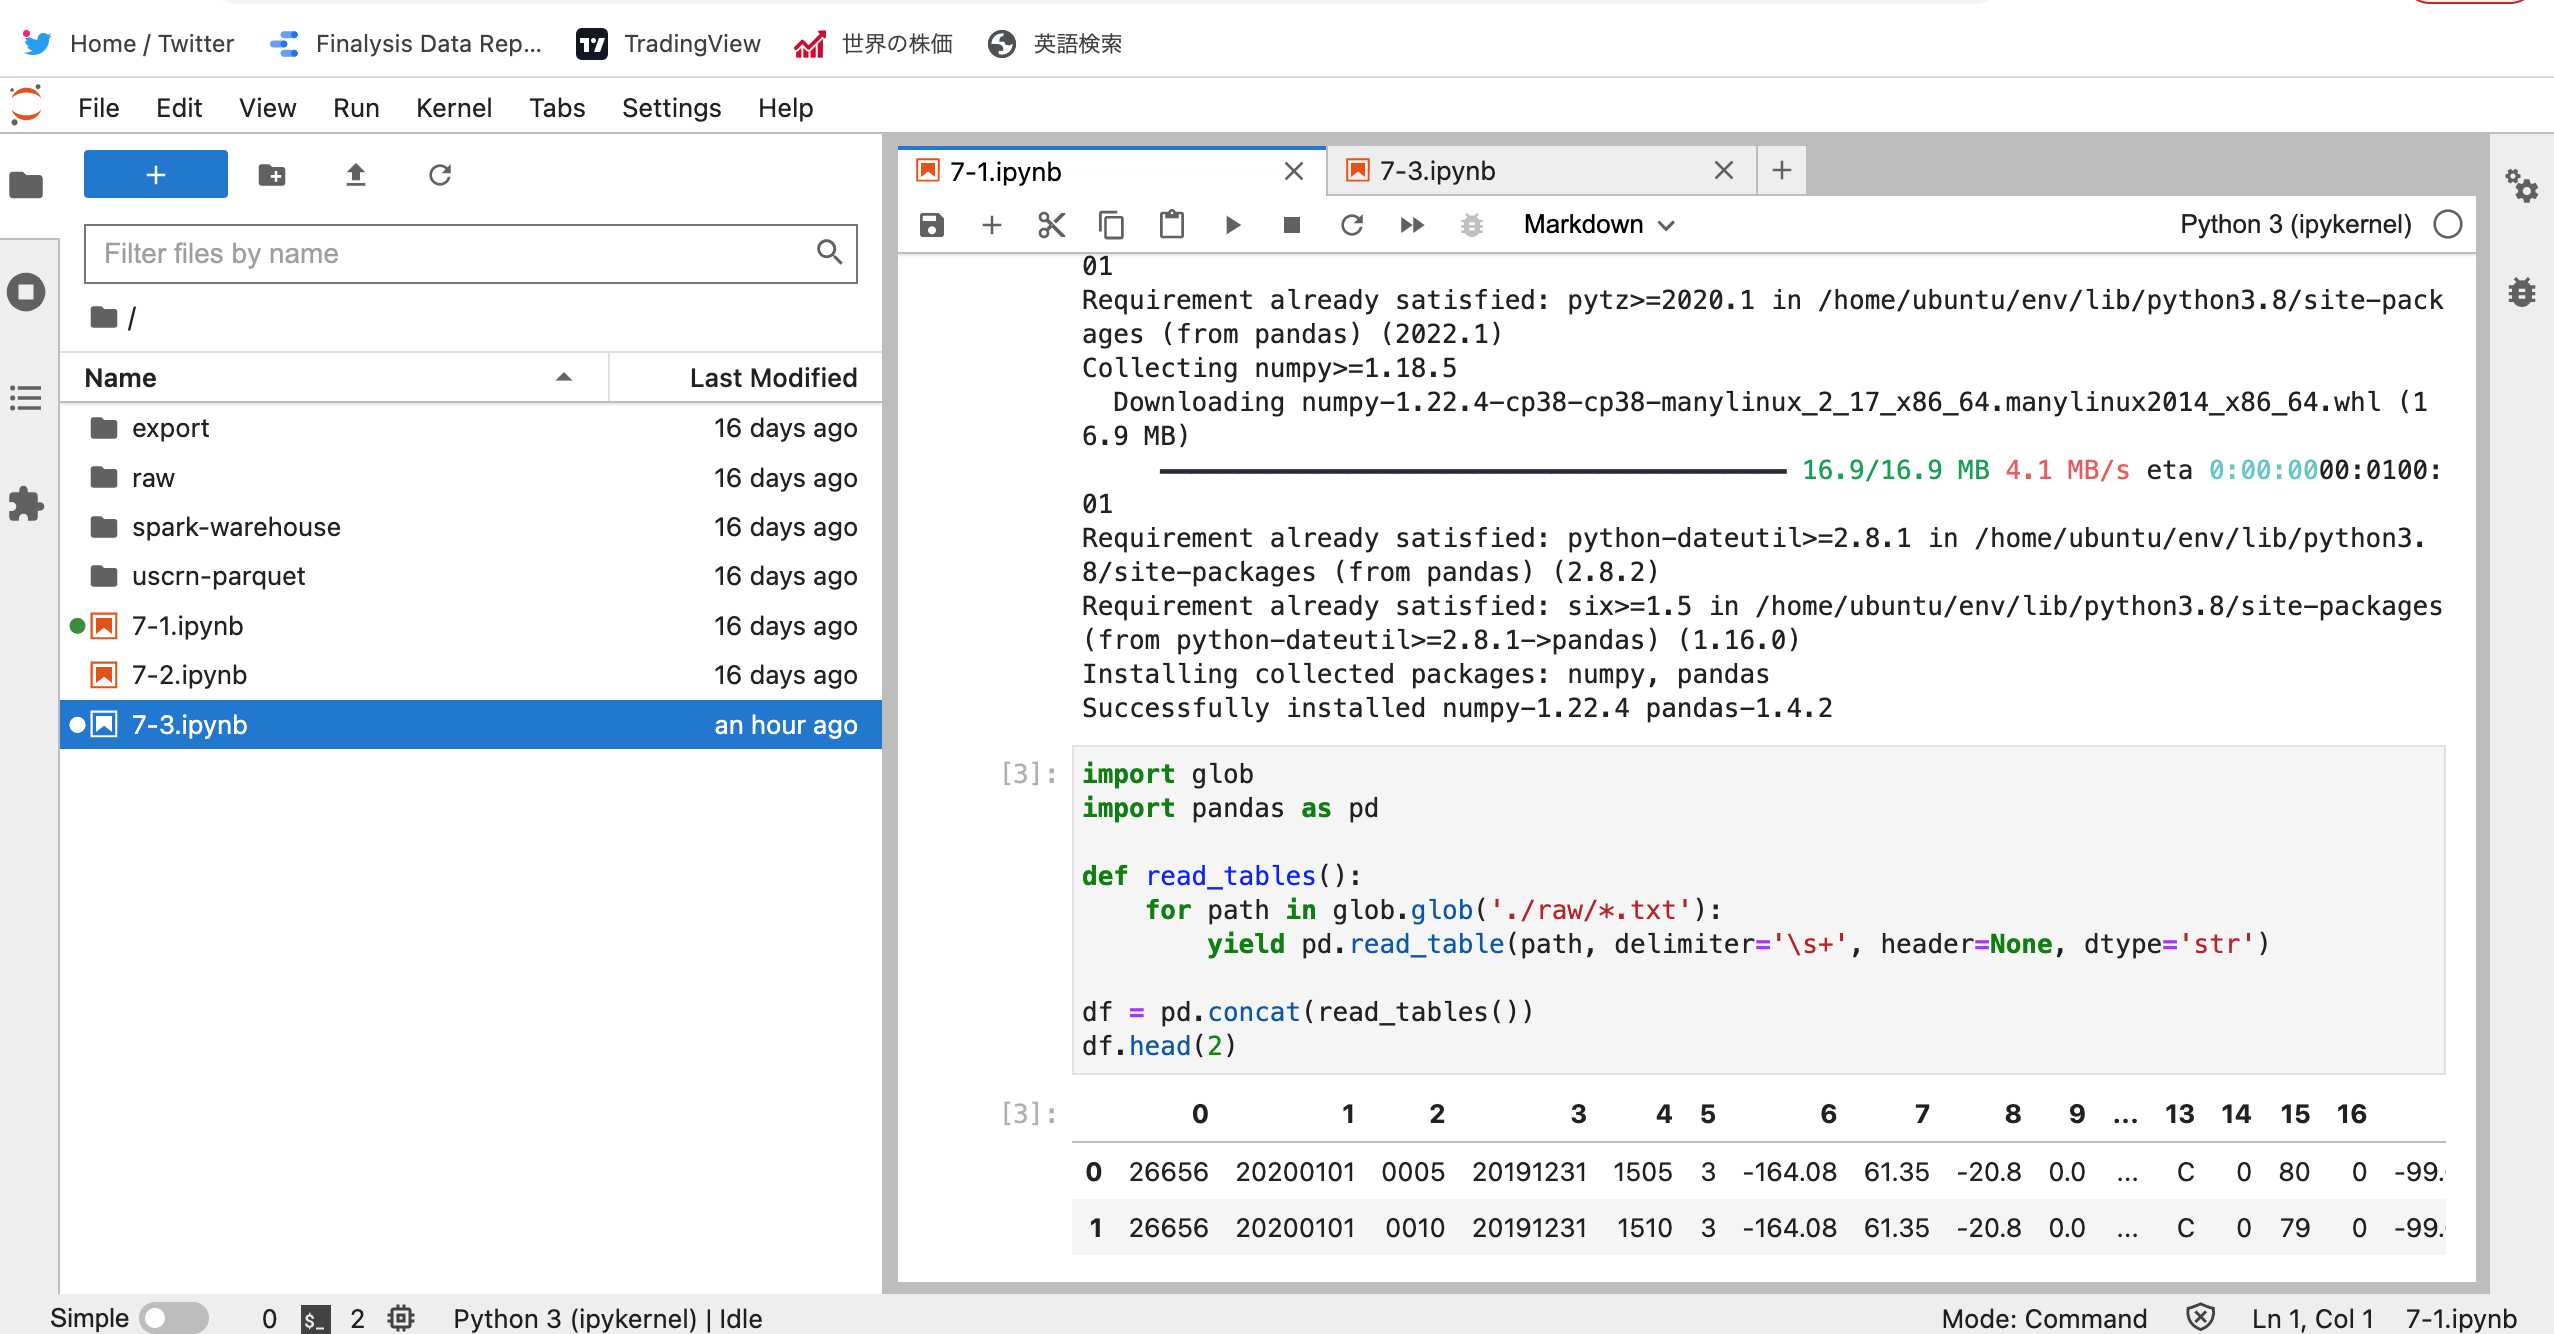Click the notebook trust shield icon
Viewport: 2554px width, 1334px height.
(2200, 1317)
